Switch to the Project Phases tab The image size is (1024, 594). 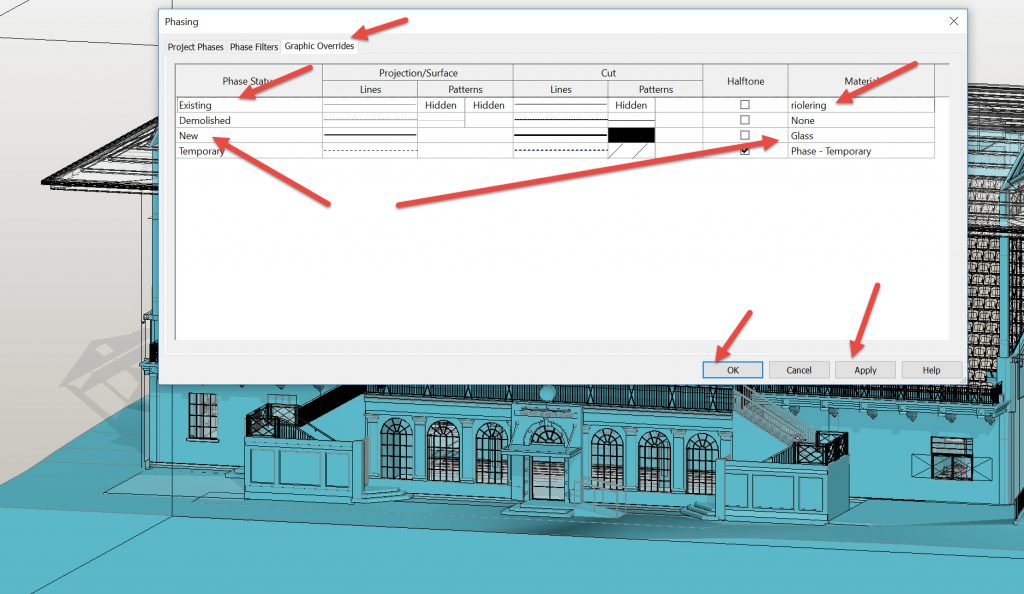pos(195,47)
